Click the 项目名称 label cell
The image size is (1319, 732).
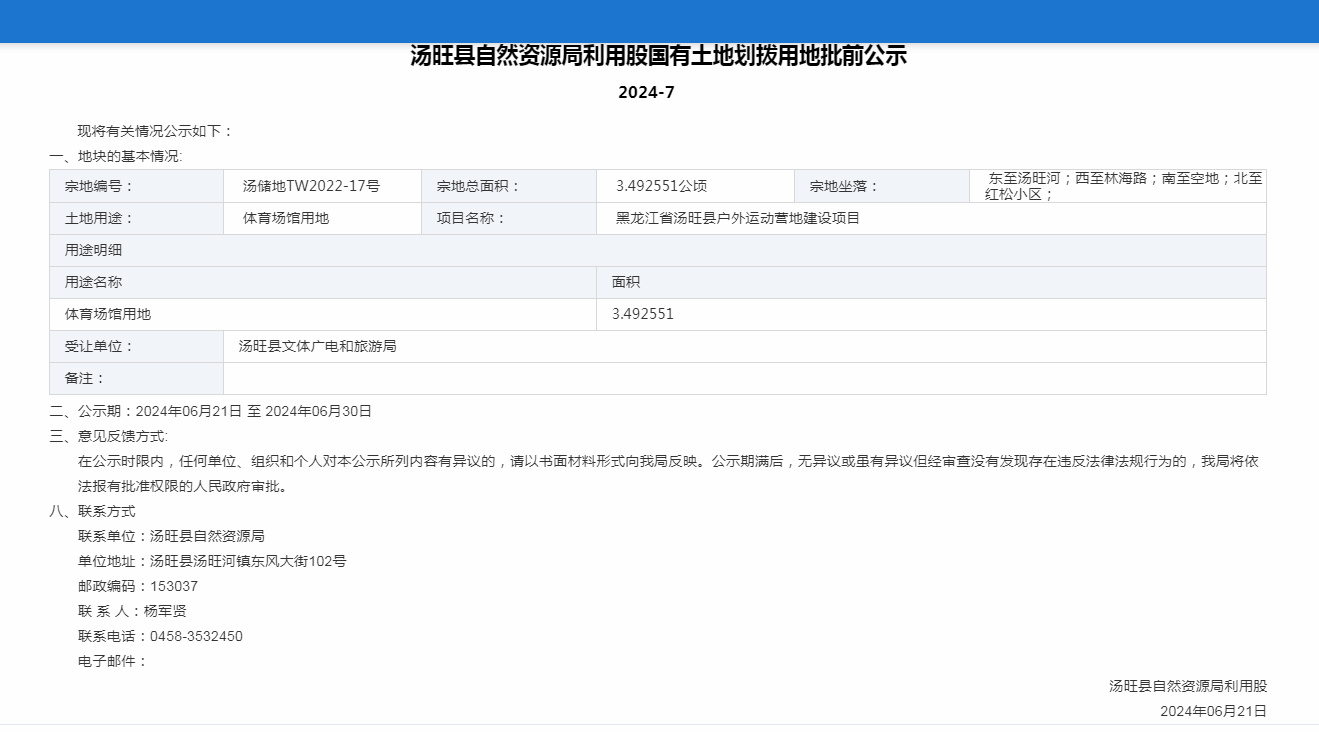509,219
